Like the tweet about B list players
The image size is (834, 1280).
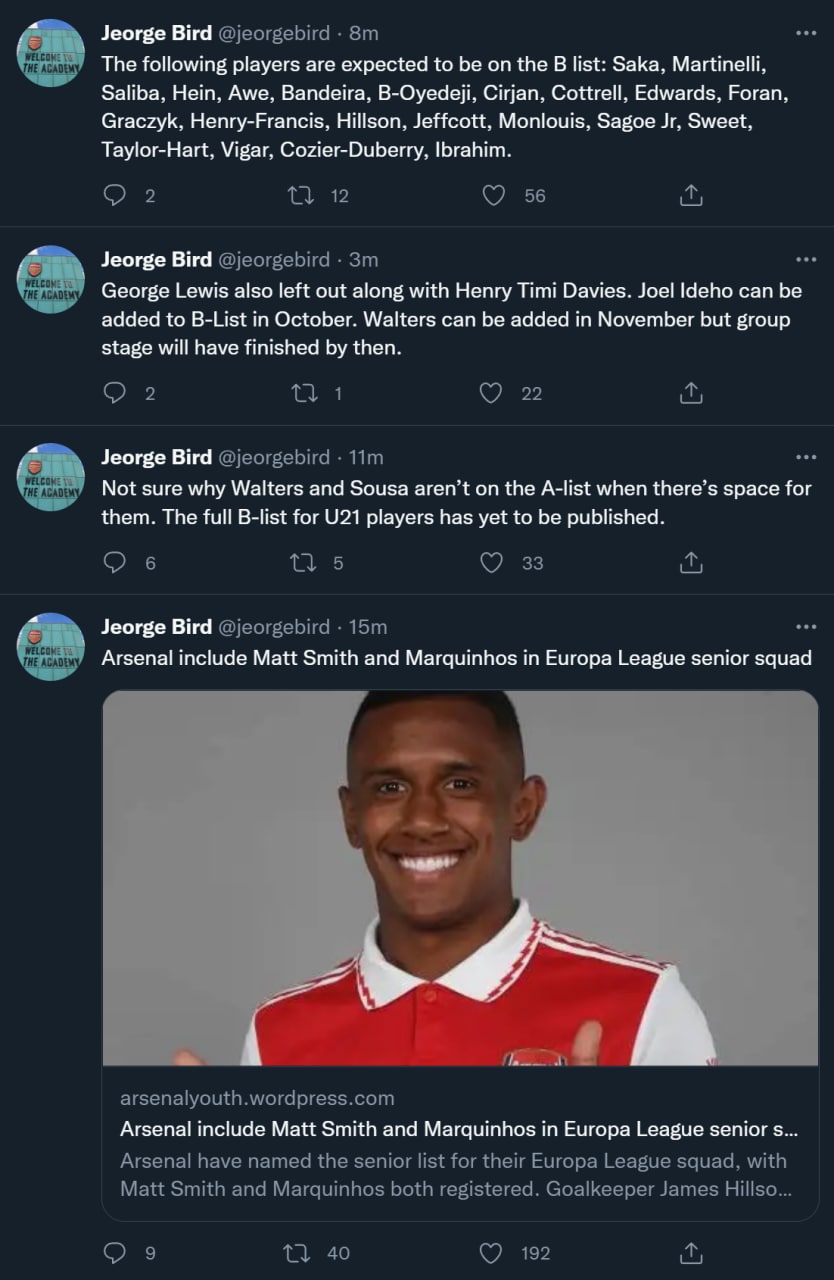(494, 196)
